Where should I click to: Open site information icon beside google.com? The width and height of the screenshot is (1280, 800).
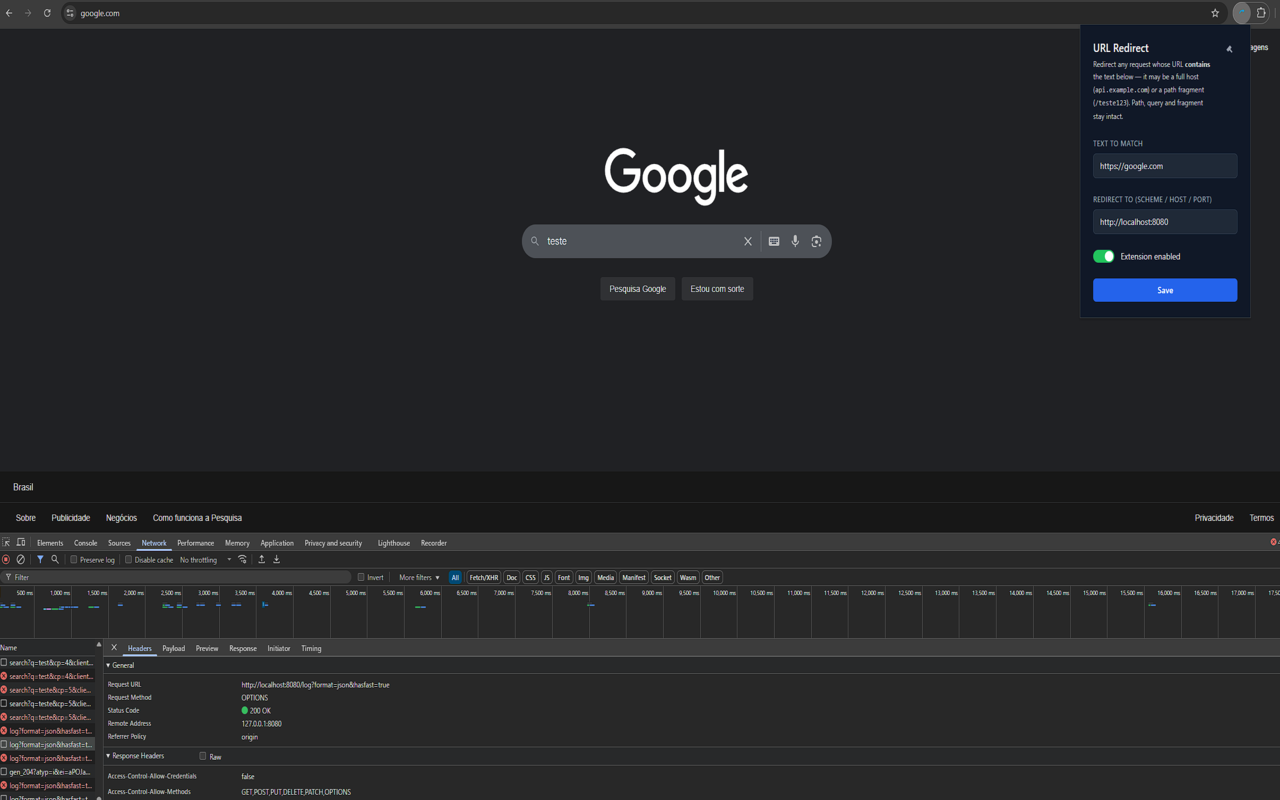[70, 13]
